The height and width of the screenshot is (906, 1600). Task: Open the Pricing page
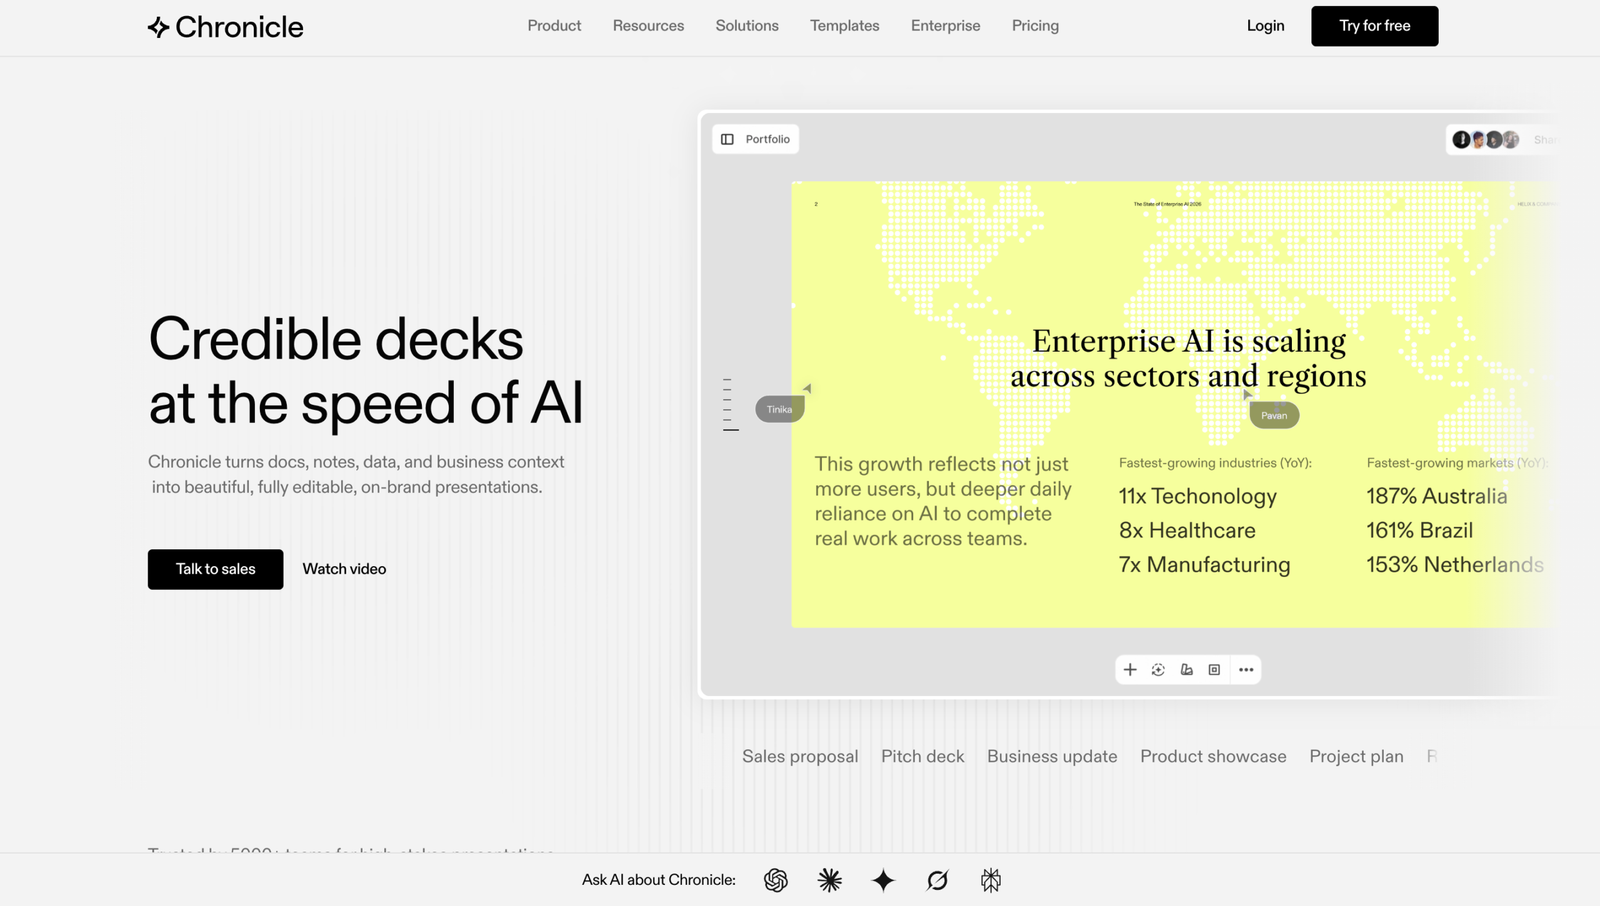(1035, 26)
